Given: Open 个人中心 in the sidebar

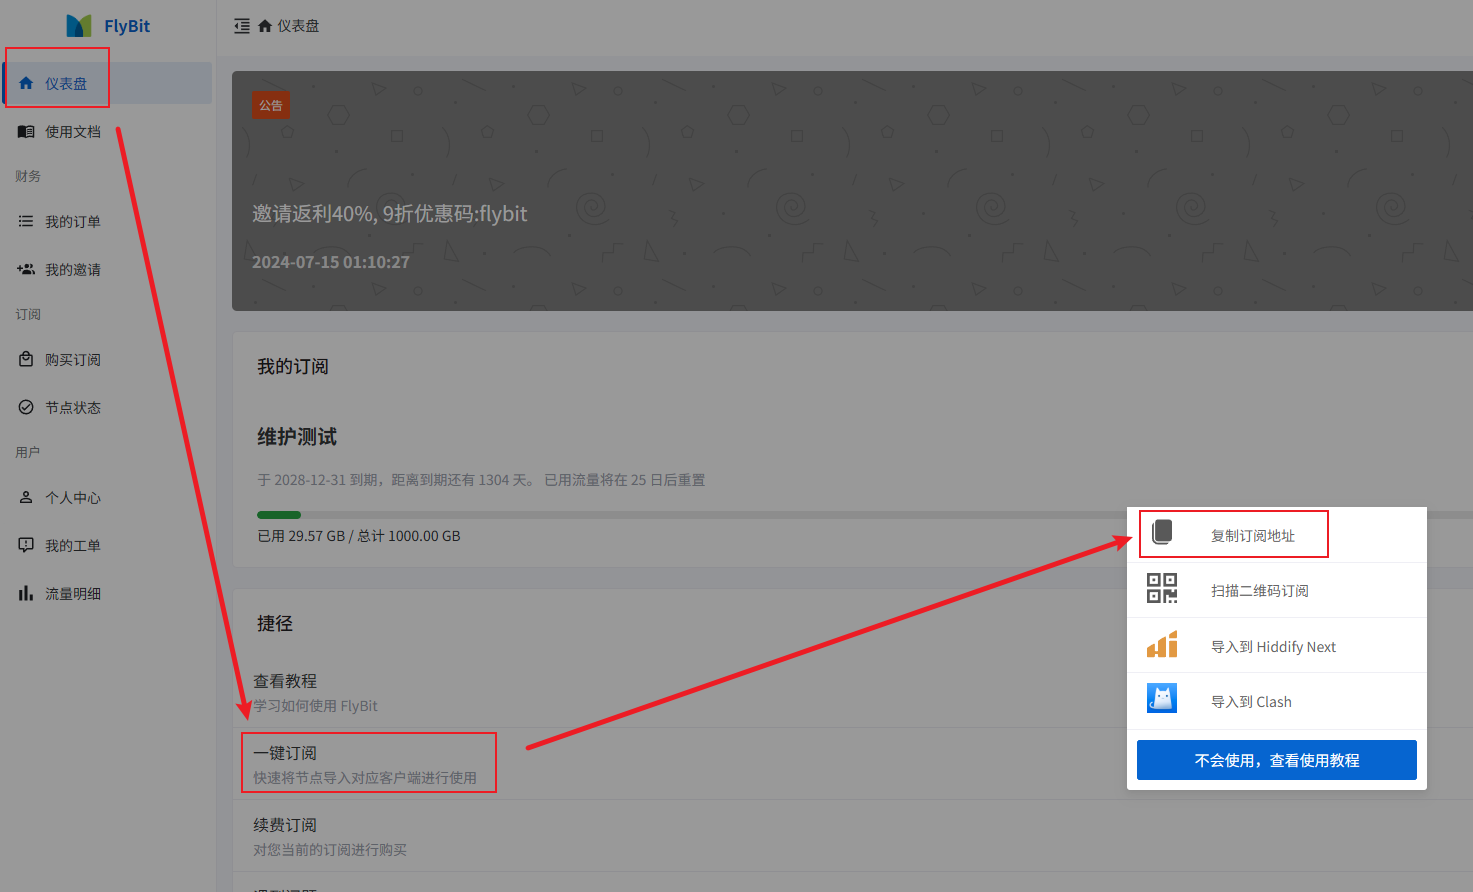Looking at the screenshot, I should coord(72,498).
